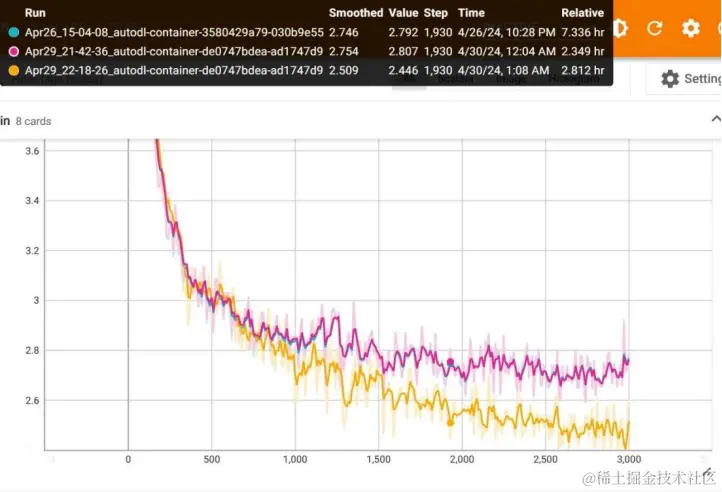The image size is (722, 492).
Task: Collapse the 8 cards group chevron
Action: pyautogui.click(x=716, y=119)
